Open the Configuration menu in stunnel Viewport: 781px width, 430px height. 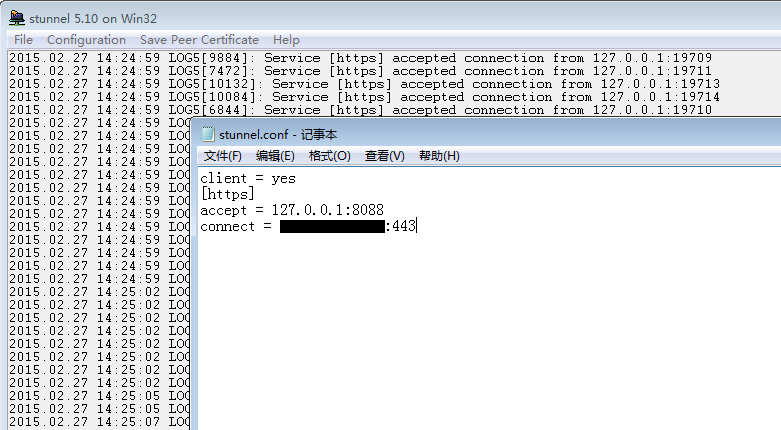[86, 39]
